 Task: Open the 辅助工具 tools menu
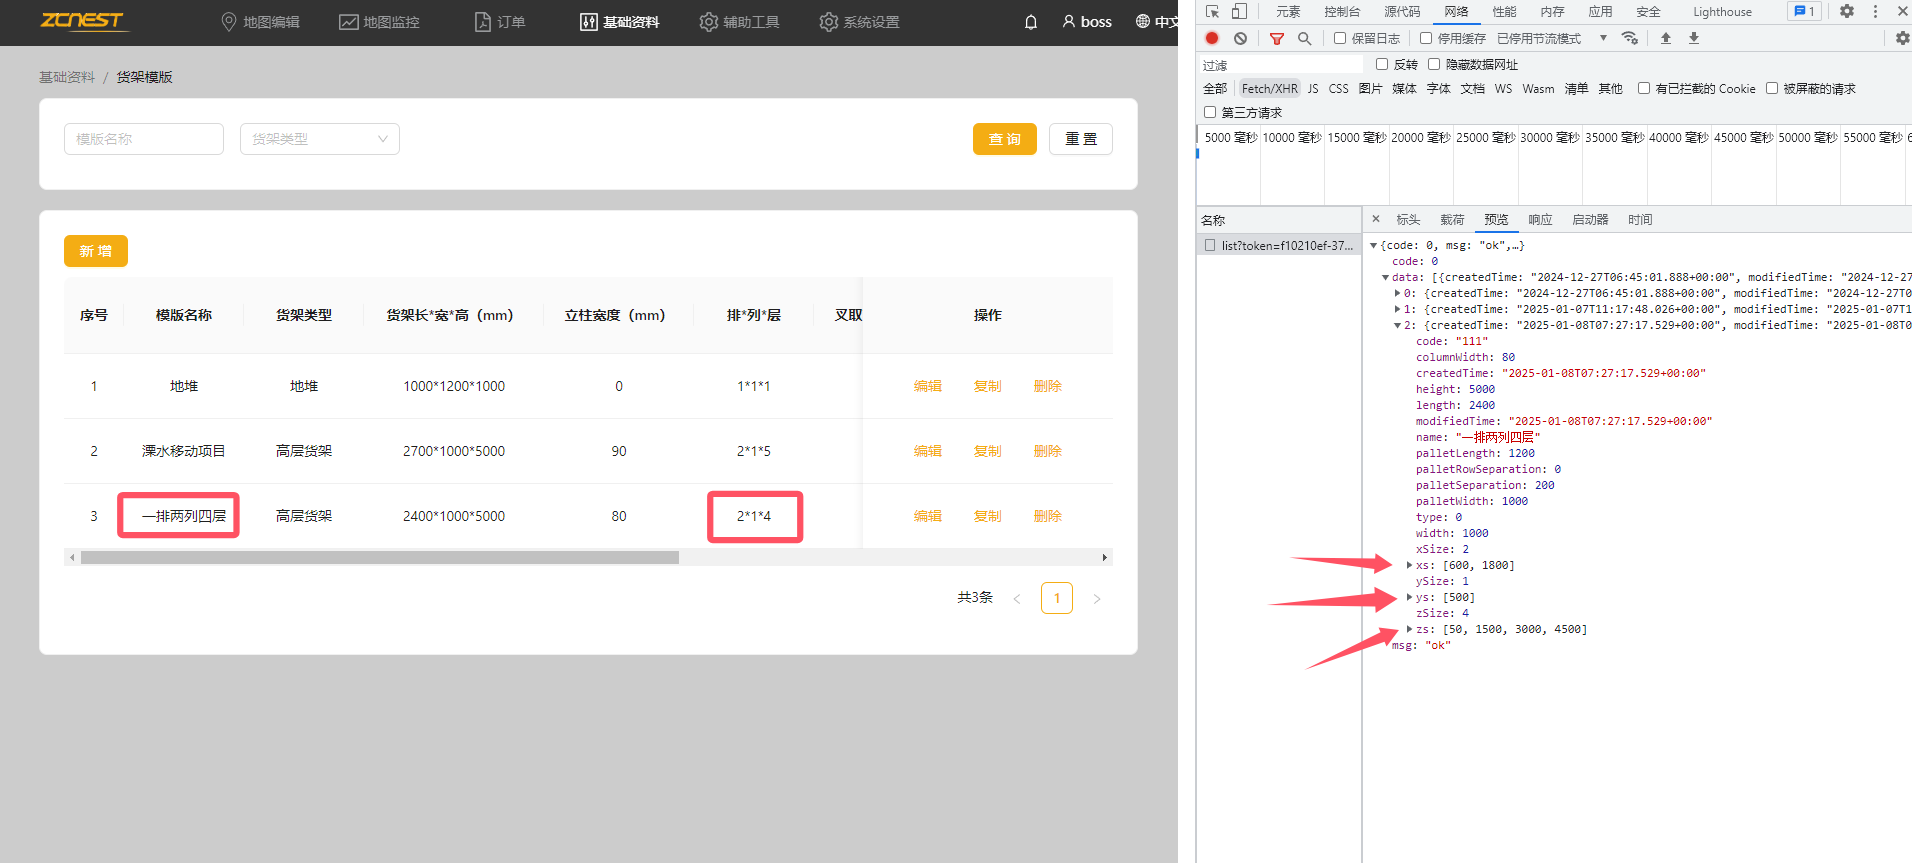(739, 22)
